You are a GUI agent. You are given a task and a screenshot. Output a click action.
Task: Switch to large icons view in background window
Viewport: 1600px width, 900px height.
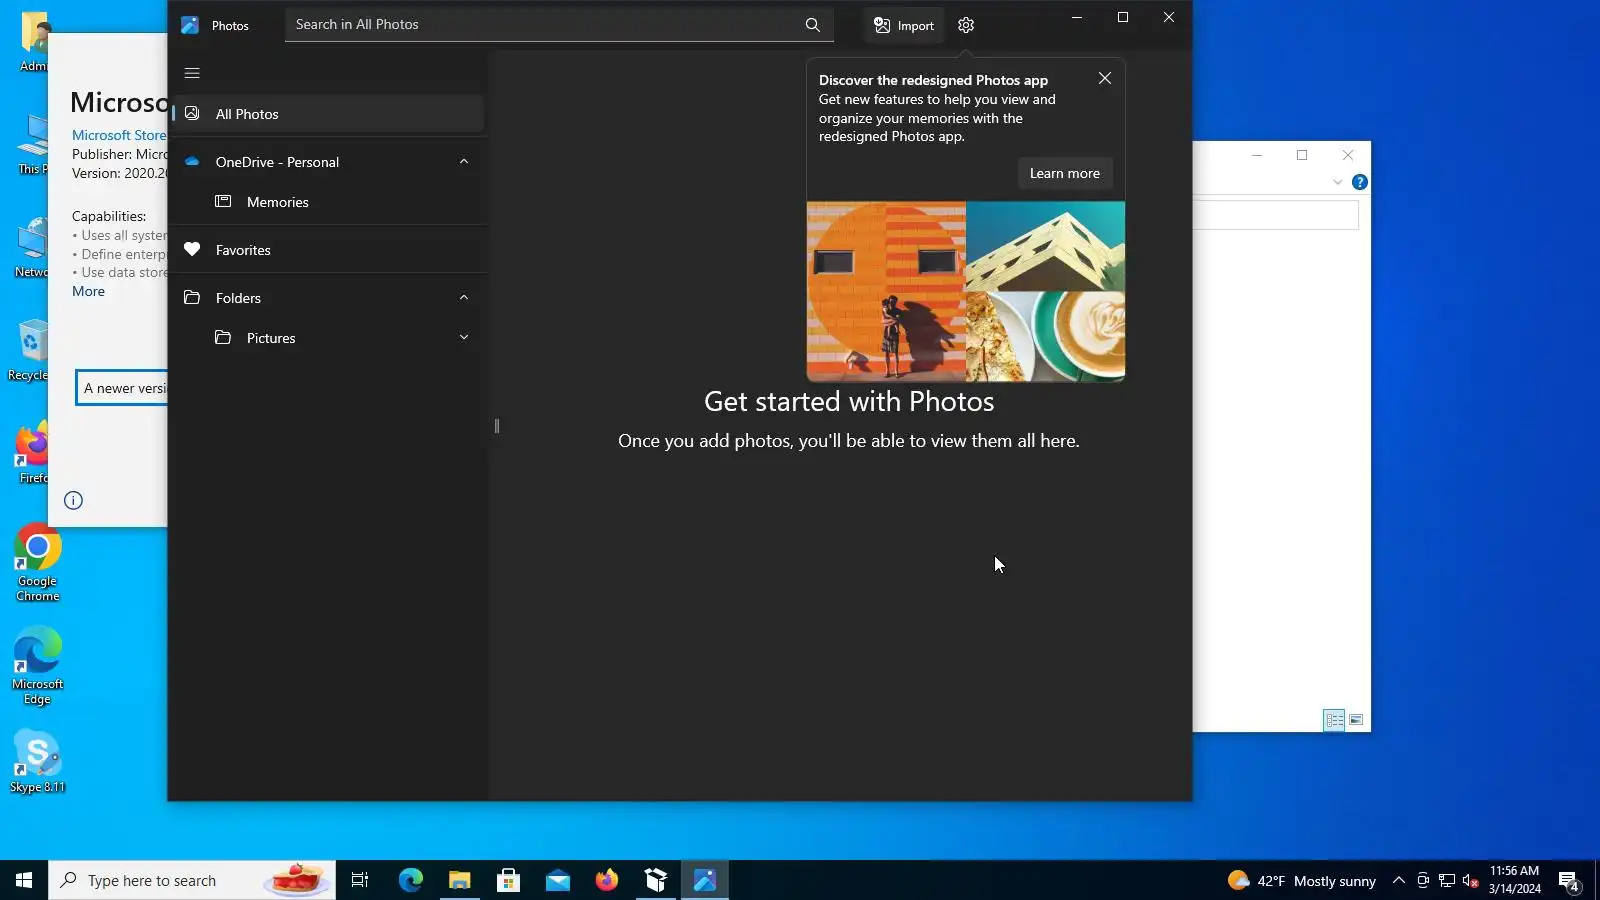click(1356, 720)
